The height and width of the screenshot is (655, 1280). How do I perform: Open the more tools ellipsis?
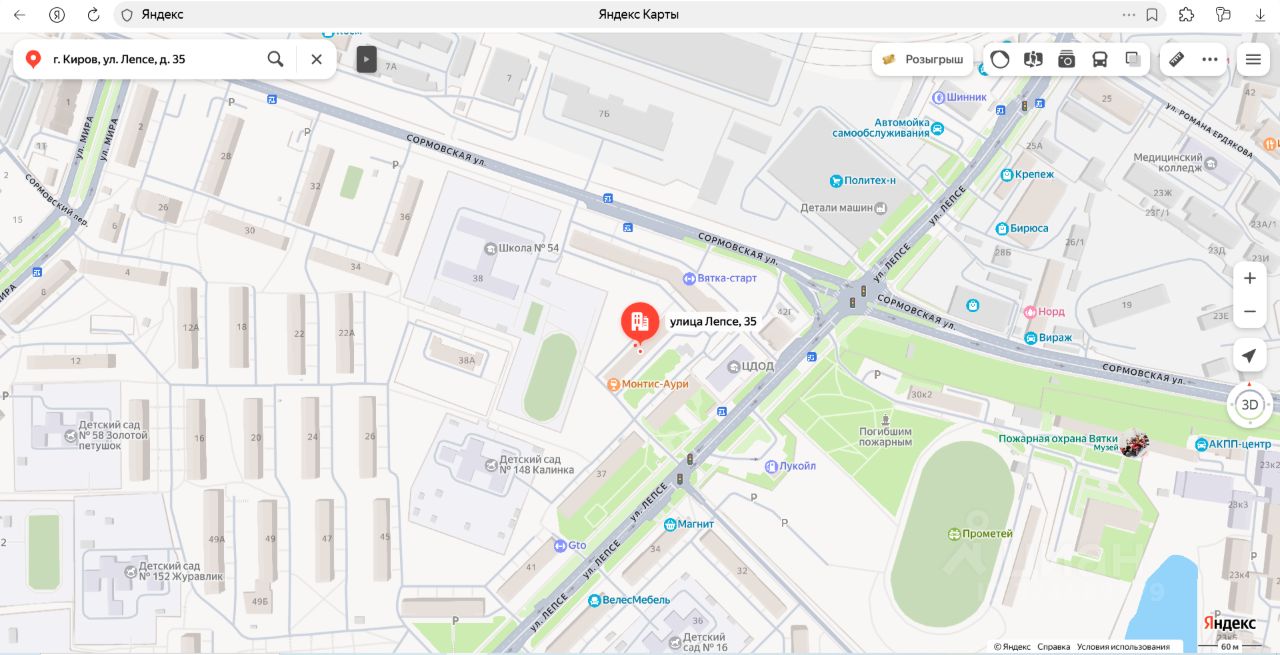tap(1210, 59)
